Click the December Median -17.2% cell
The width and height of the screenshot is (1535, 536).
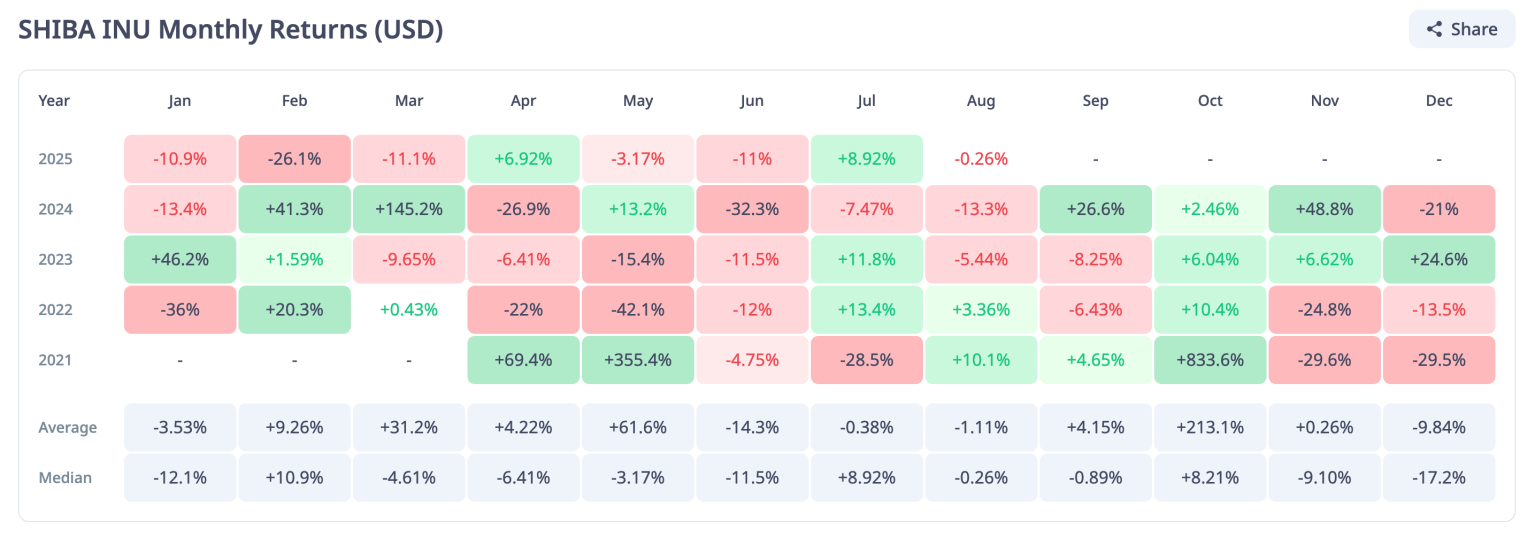pyautogui.click(x=1439, y=477)
